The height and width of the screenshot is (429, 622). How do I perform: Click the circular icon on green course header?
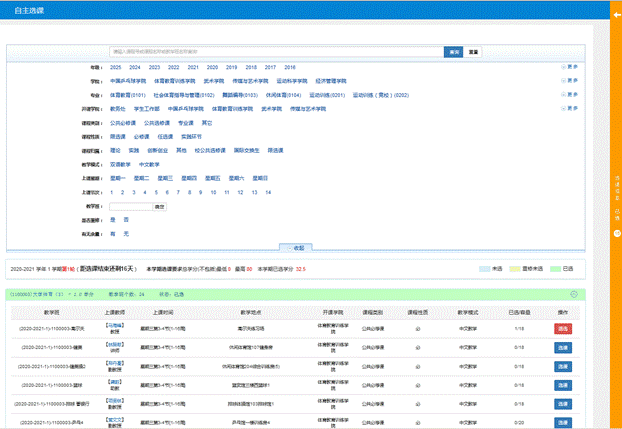point(573,295)
